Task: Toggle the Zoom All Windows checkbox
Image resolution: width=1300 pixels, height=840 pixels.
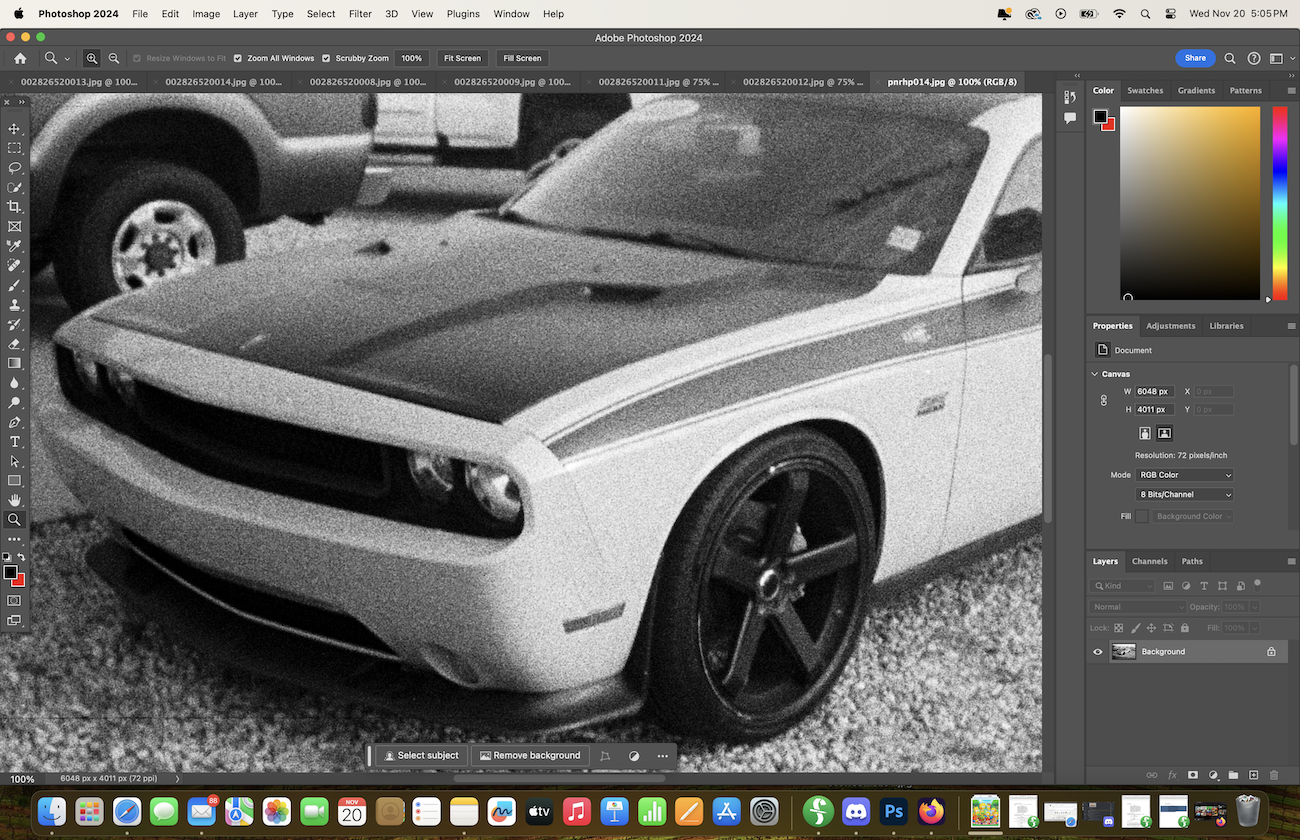Action: point(238,58)
